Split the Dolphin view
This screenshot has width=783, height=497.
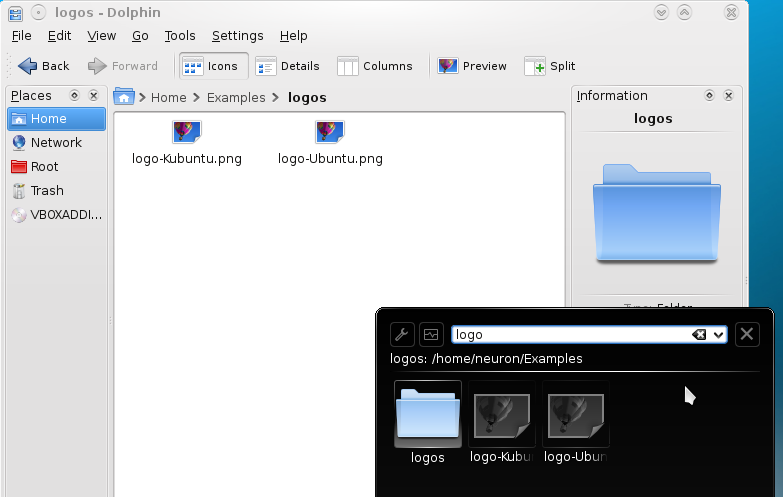click(x=549, y=66)
